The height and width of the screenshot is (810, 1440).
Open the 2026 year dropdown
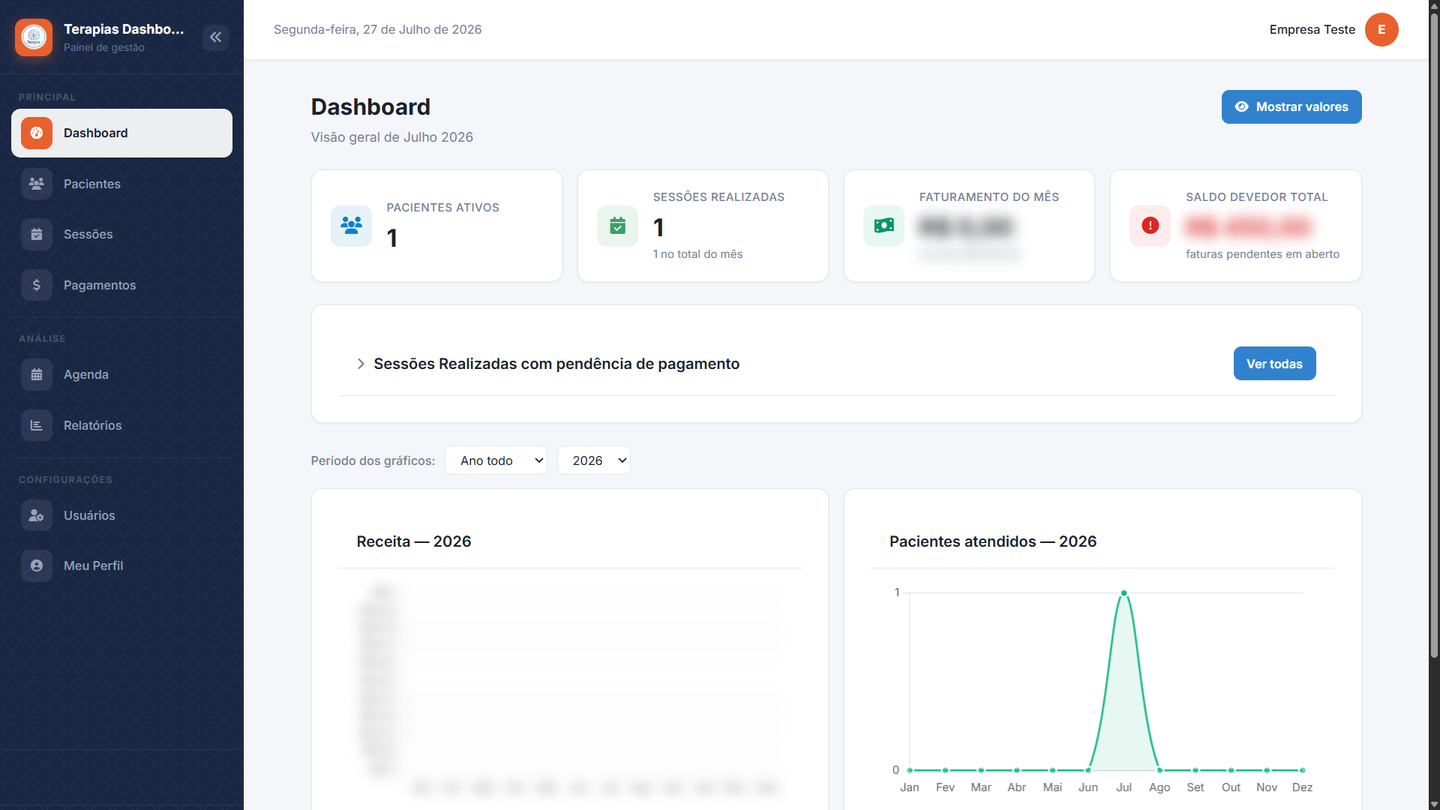(x=594, y=460)
